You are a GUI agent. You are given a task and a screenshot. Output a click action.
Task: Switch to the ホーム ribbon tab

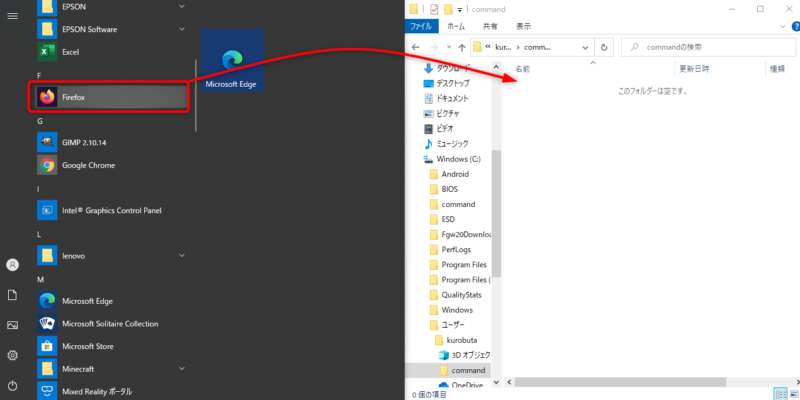click(456, 27)
